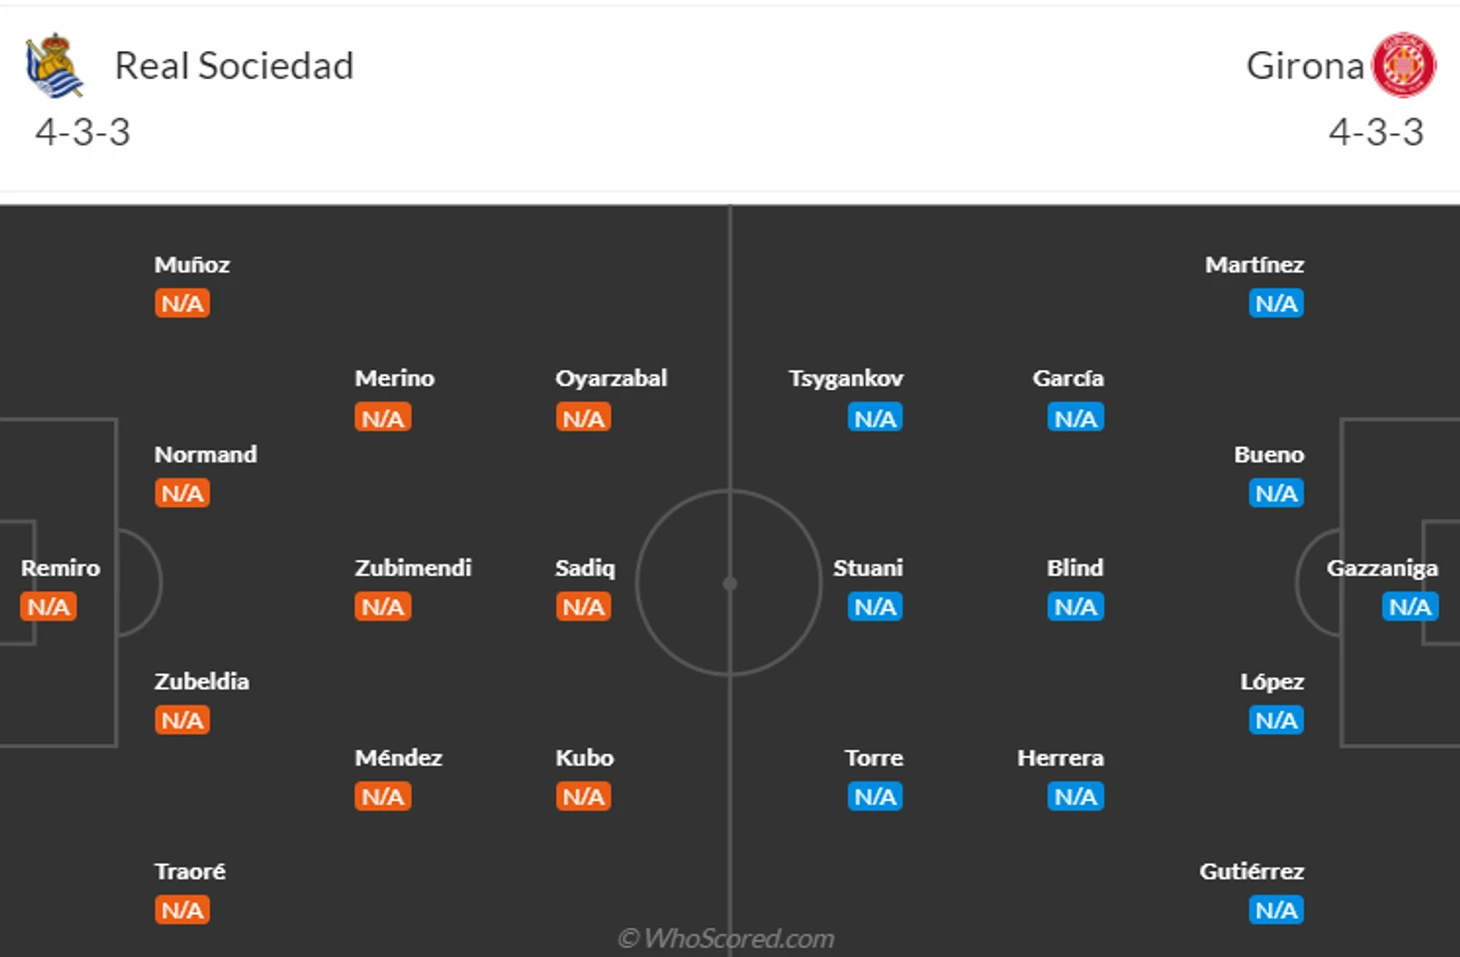Viewport: 1460px width, 957px height.
Task: Click Martínez's N/A rating badge
Action: (x=1276, y=304)
